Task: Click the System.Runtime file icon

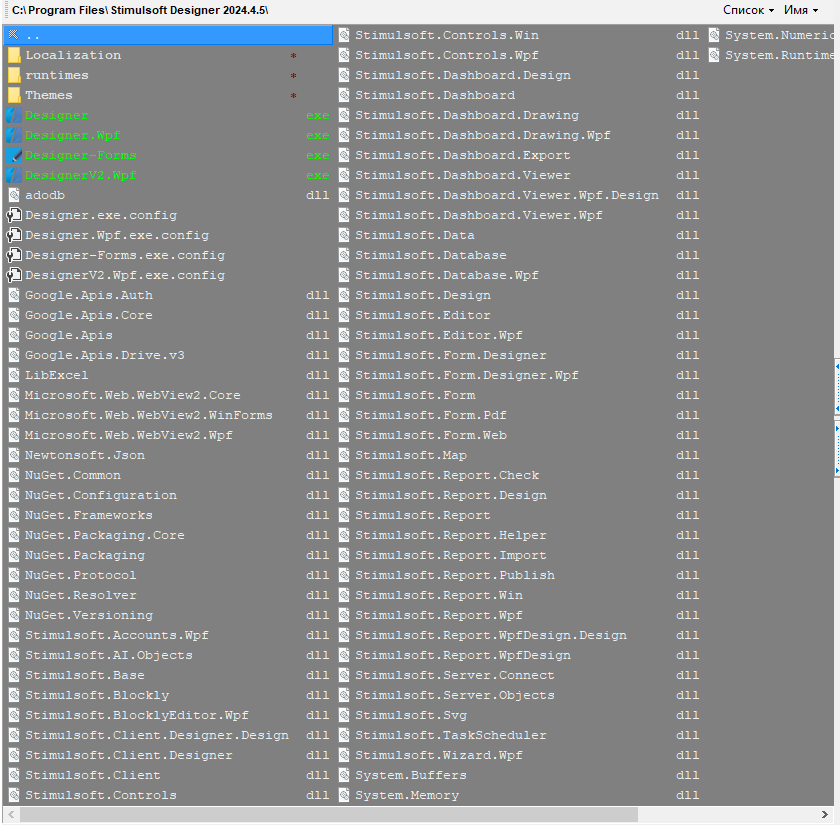Action: coord(714,55)
